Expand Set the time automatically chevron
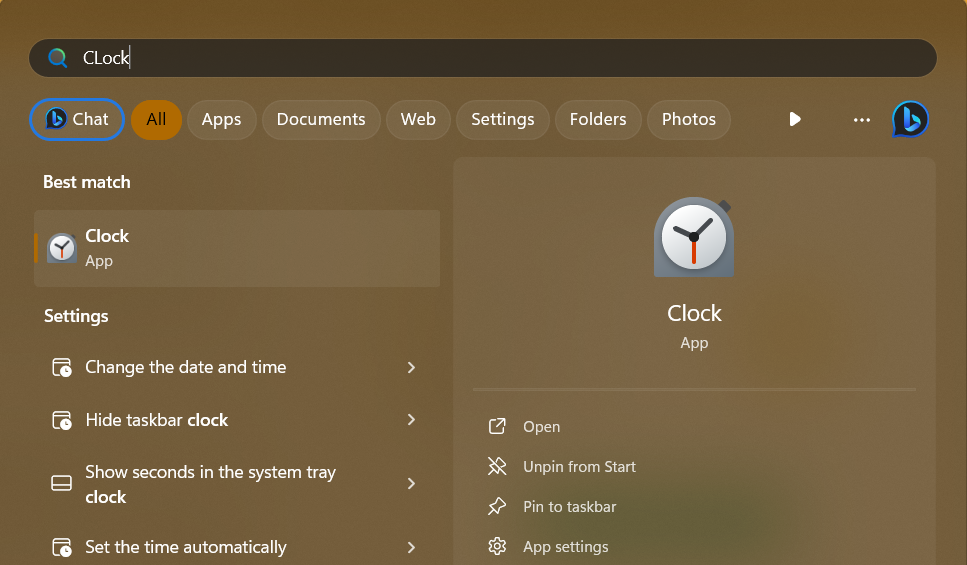This screenshot has height=565, width=967. click(411, 548)
